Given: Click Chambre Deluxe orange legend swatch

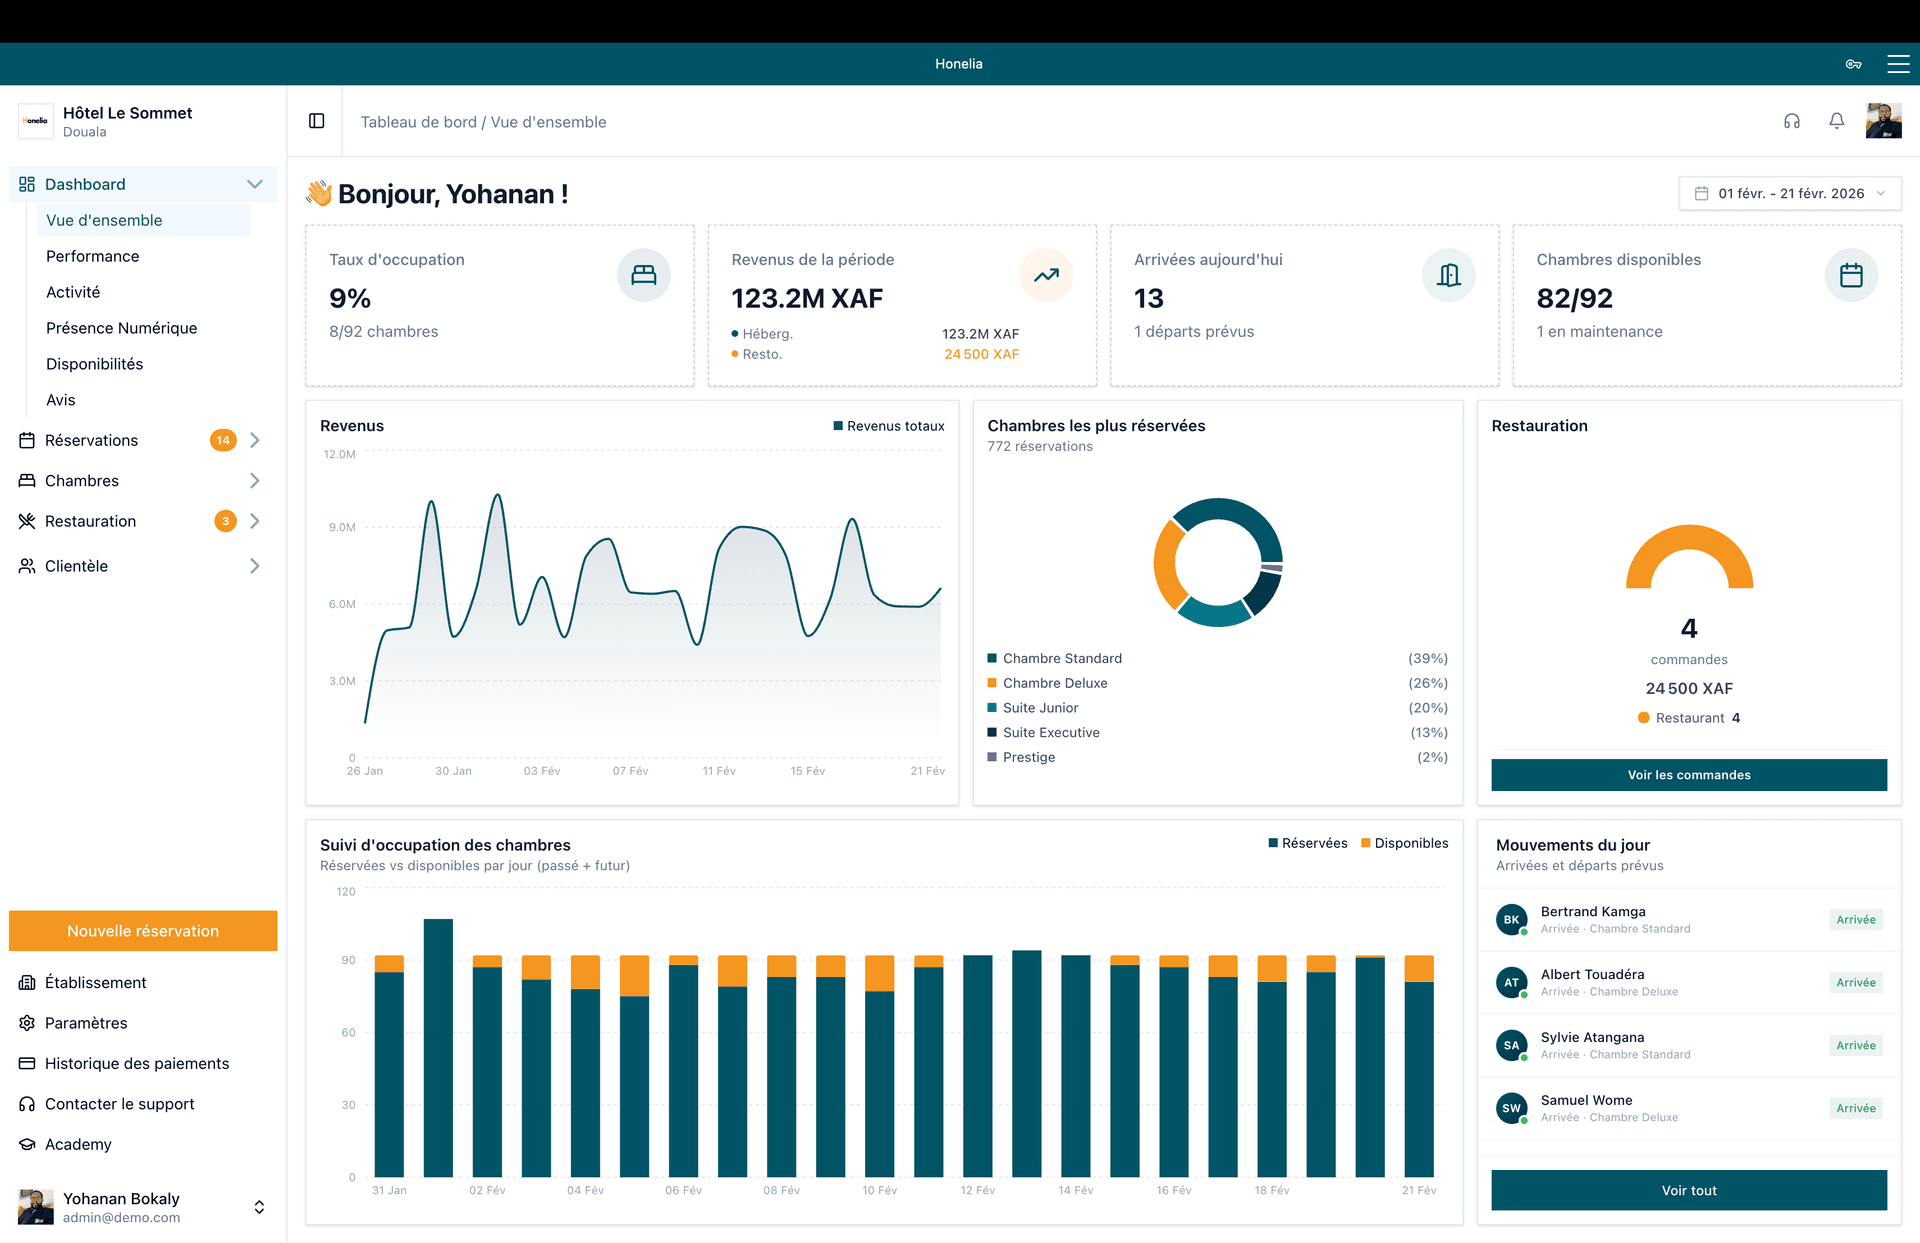Looking at the screenshot, I should (x=992, y=683).
